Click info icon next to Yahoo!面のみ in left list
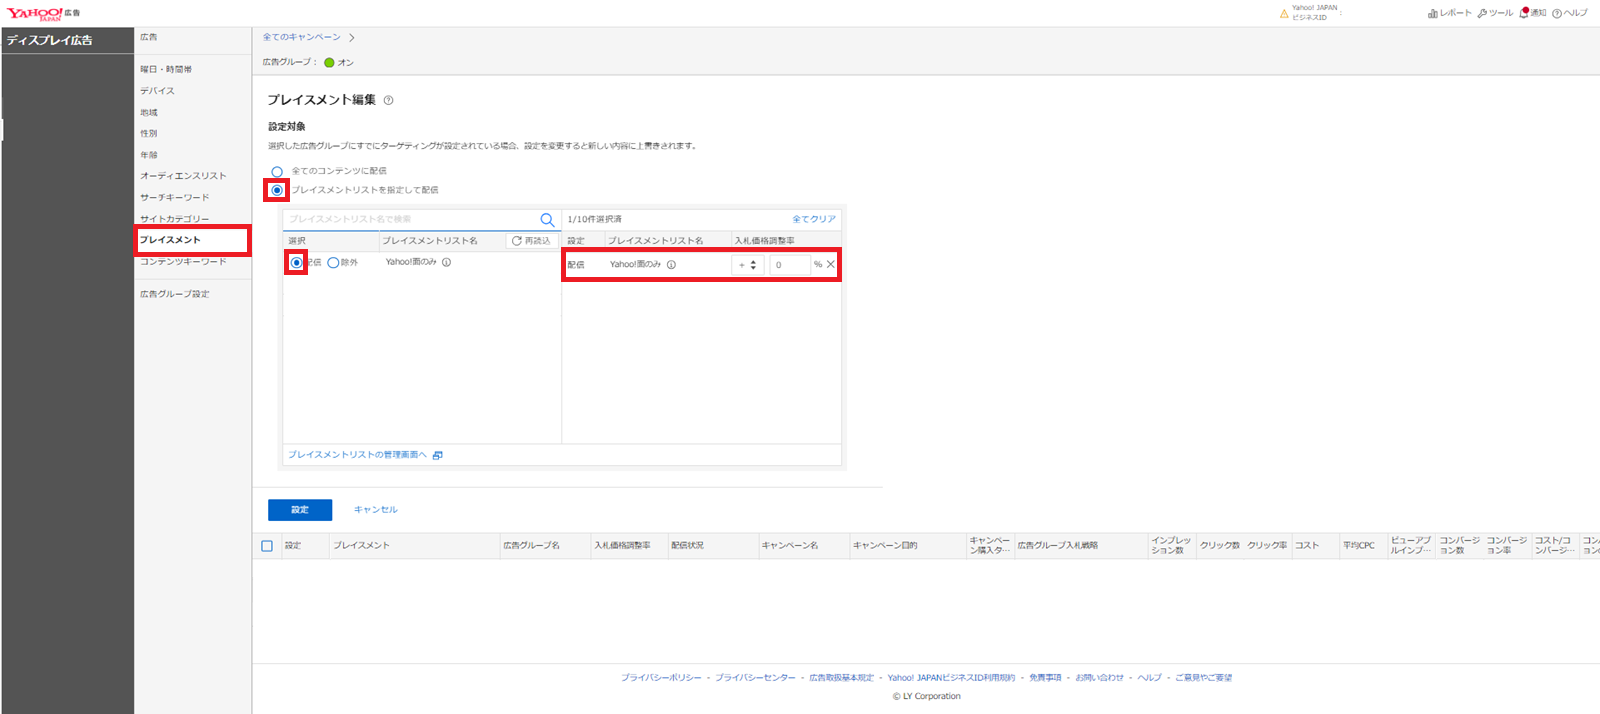Viewport: 1600px width, 714px height. [447, 263]
